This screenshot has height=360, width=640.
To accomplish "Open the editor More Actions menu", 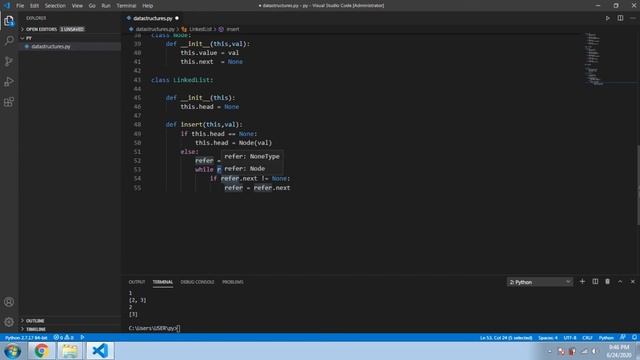I will pos(633,18).
